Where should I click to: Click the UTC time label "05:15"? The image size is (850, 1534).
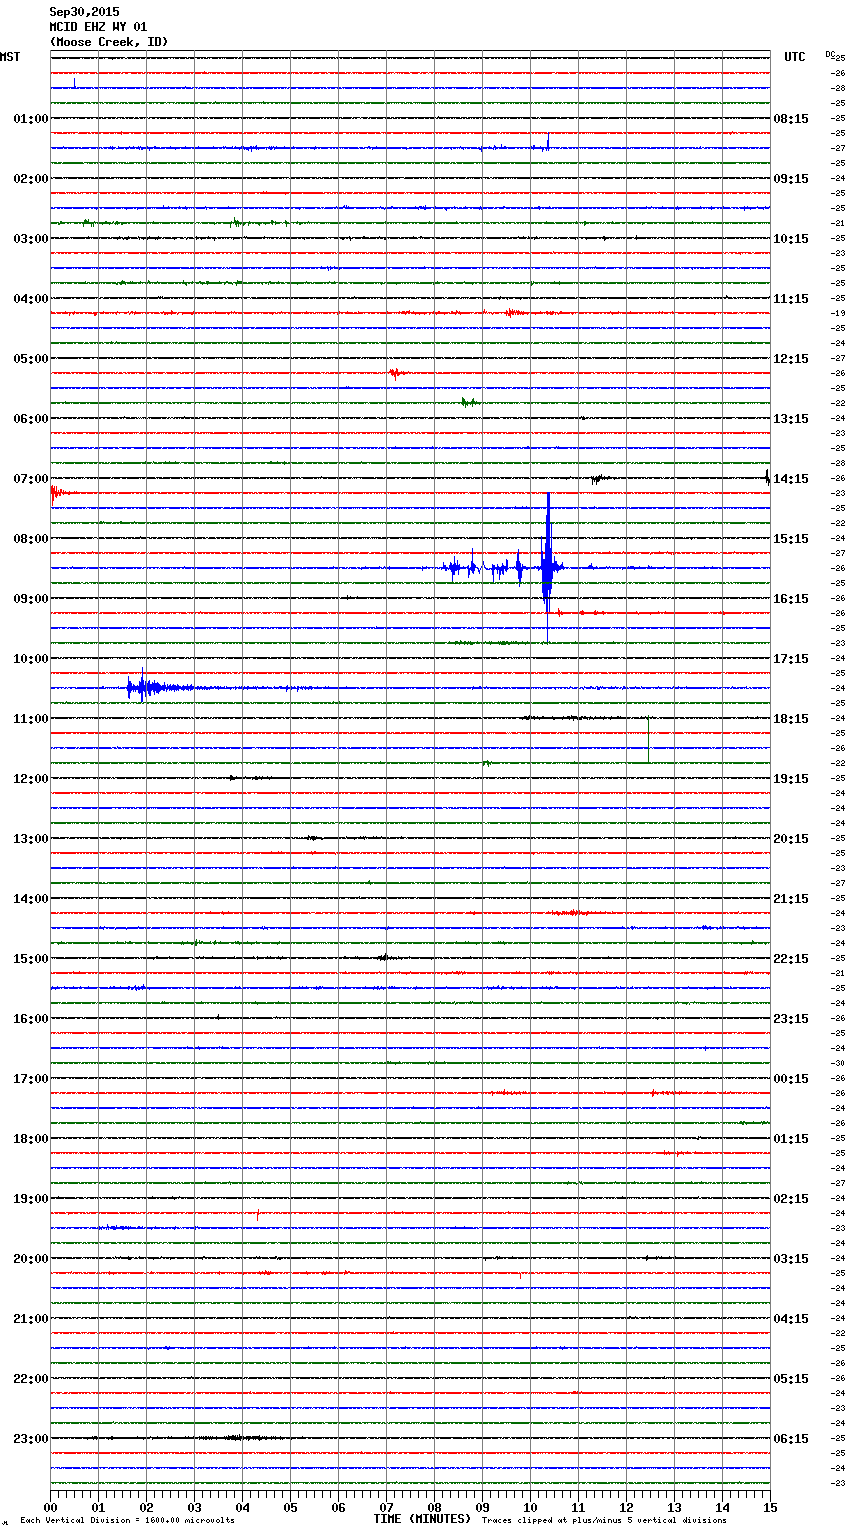point(791,1379)
